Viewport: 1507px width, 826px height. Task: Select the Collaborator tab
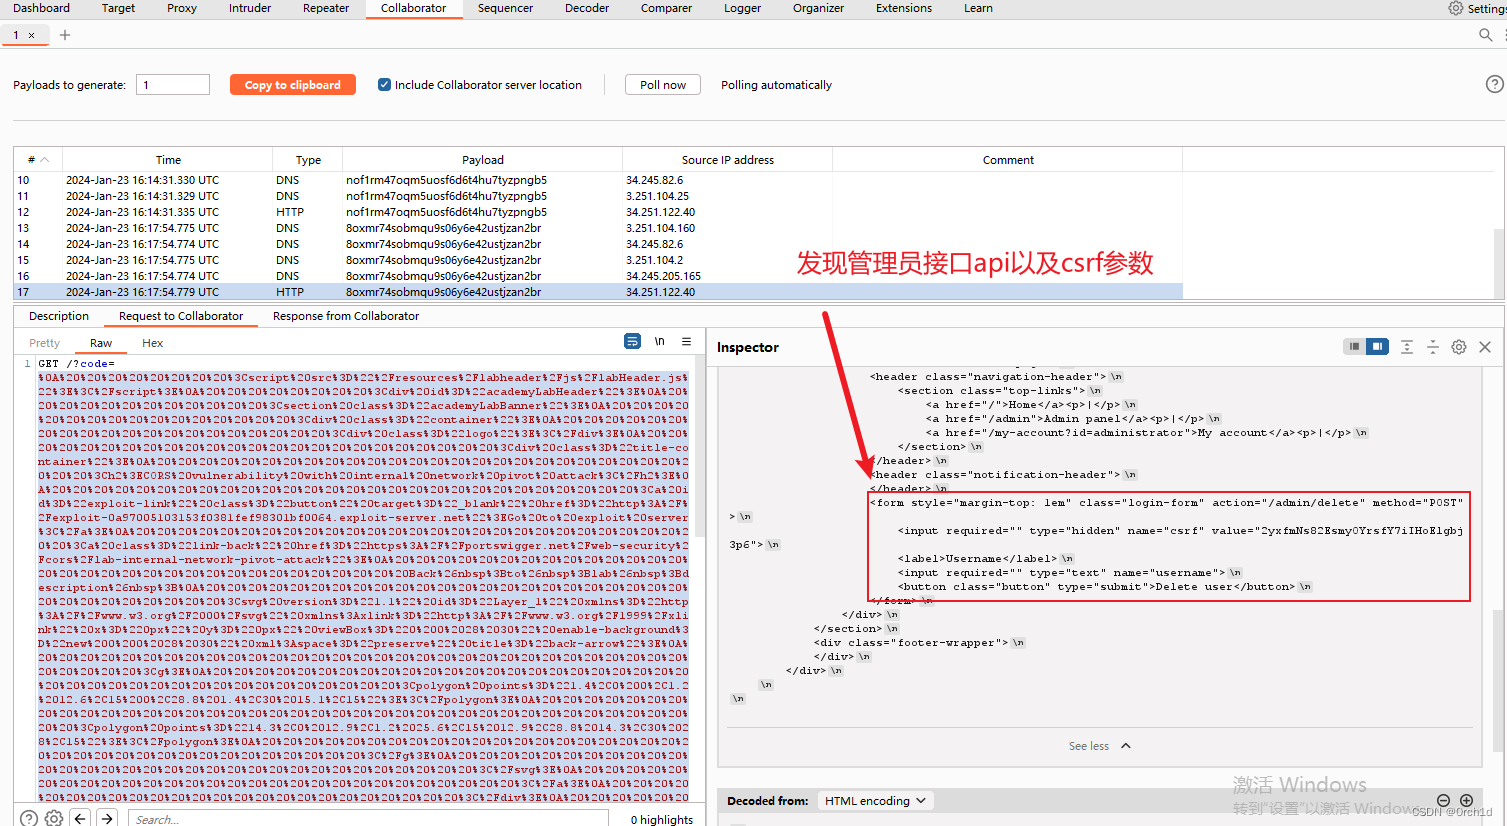(413, 8)
